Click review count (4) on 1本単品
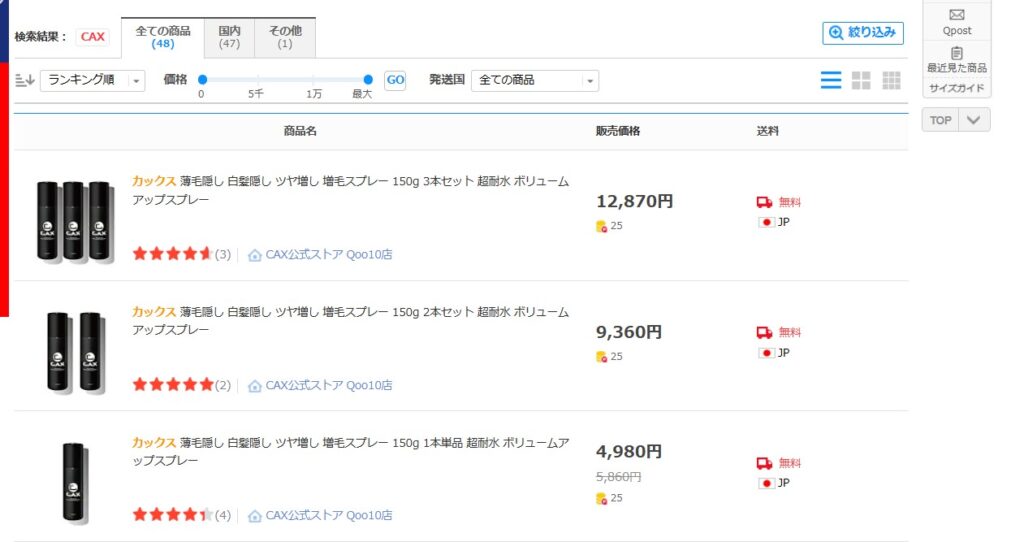This screenshot has height=542, width=1024. click(x=223, y=515)
